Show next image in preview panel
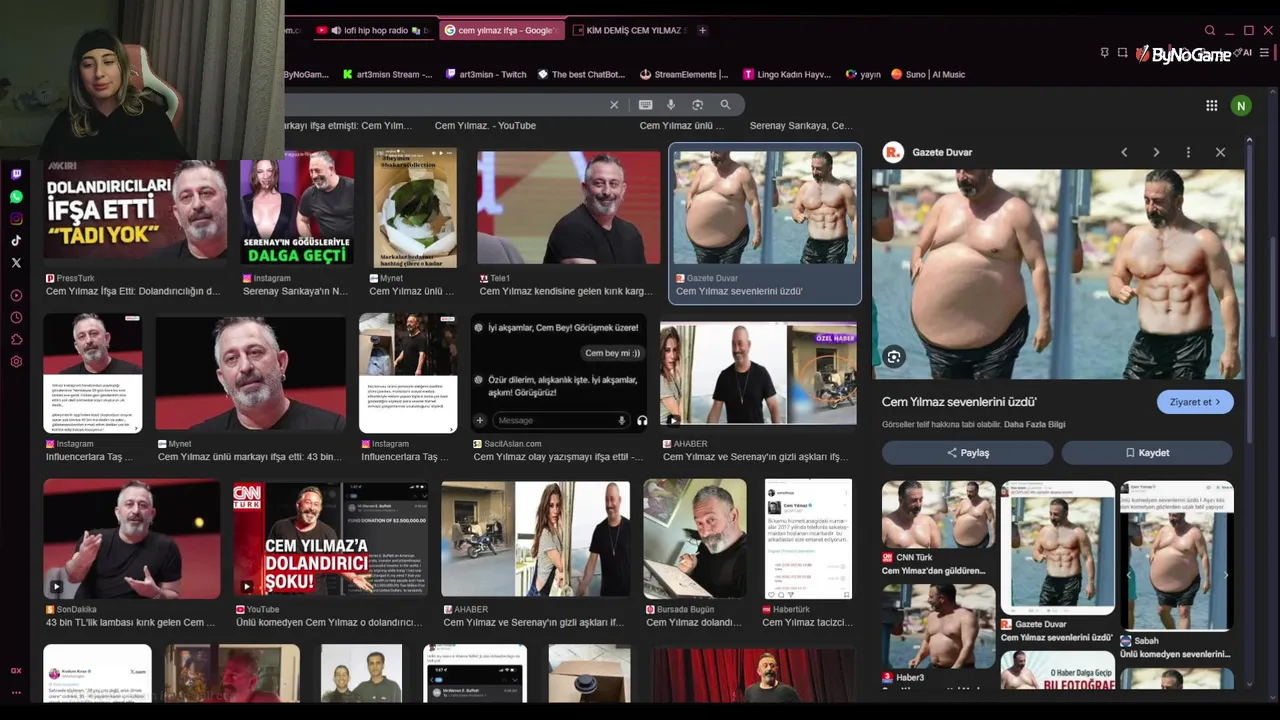This screenshot has width=1280, height=720. pos(1156,152)
